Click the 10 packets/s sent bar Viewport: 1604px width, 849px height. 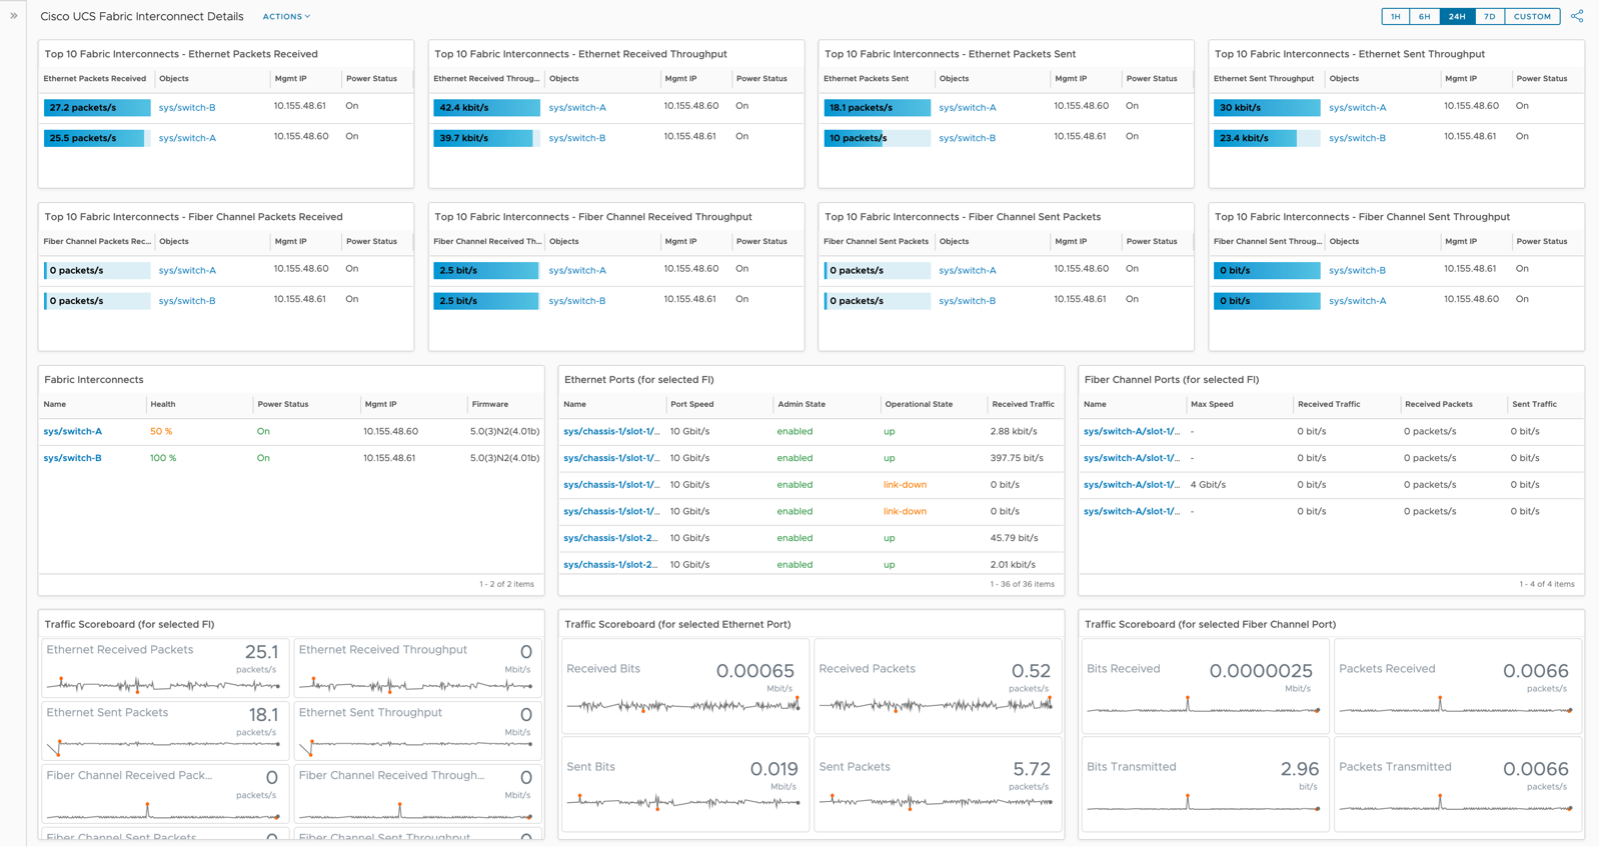point(877,138)
